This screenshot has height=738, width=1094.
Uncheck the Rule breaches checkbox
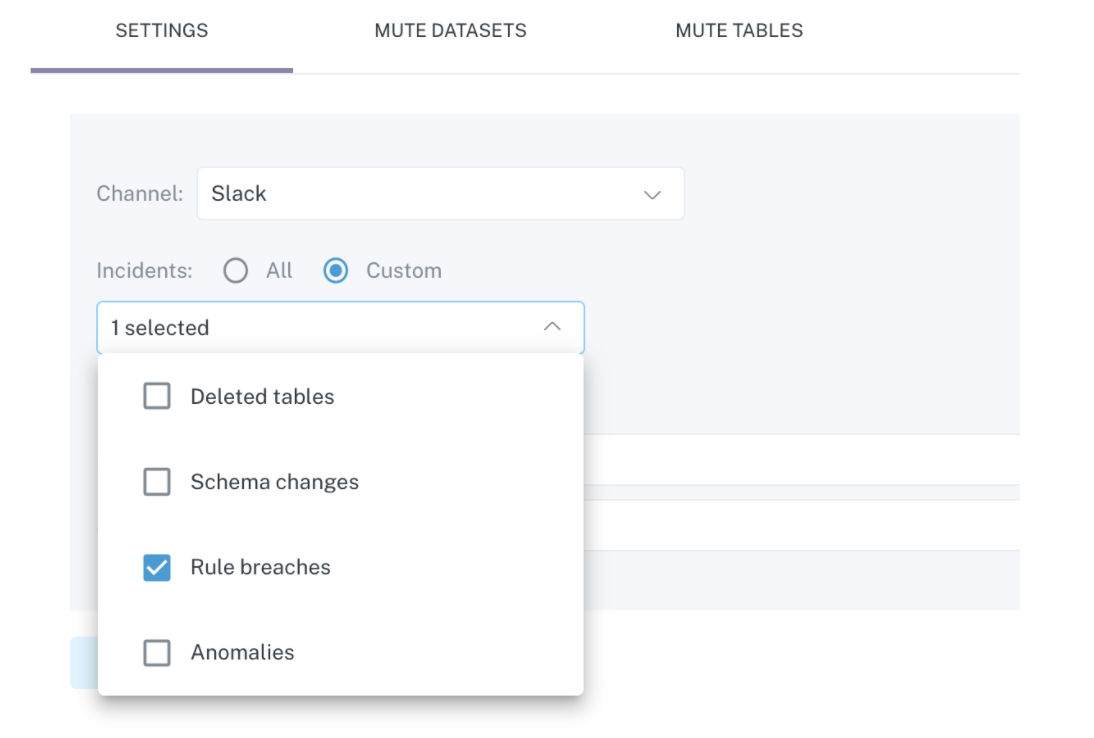coord(157,568)
